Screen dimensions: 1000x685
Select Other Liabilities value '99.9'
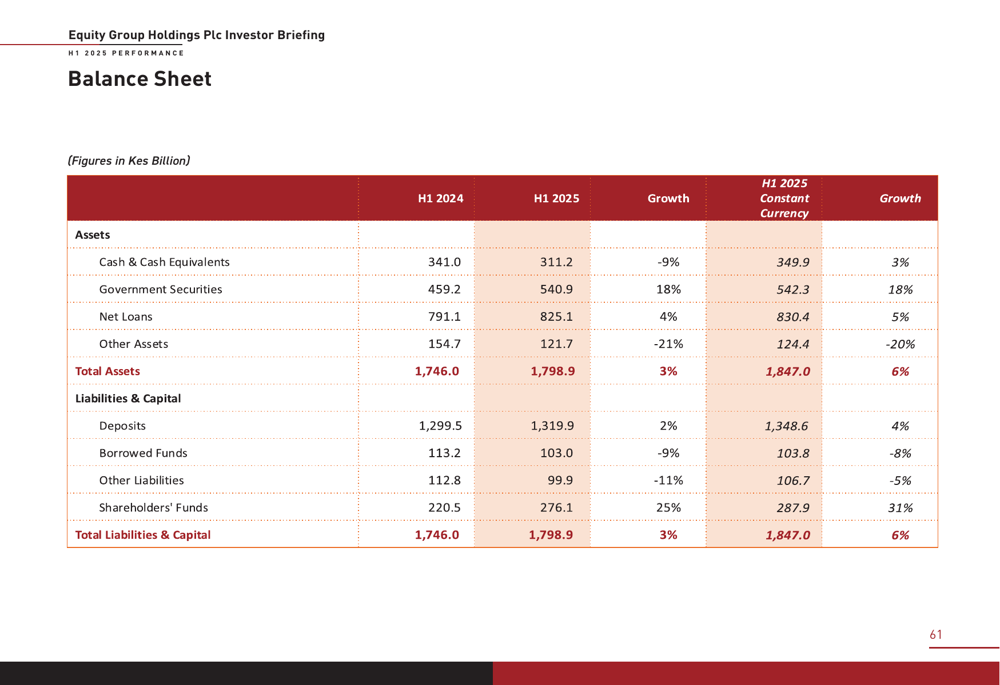[x=560, y=481]
